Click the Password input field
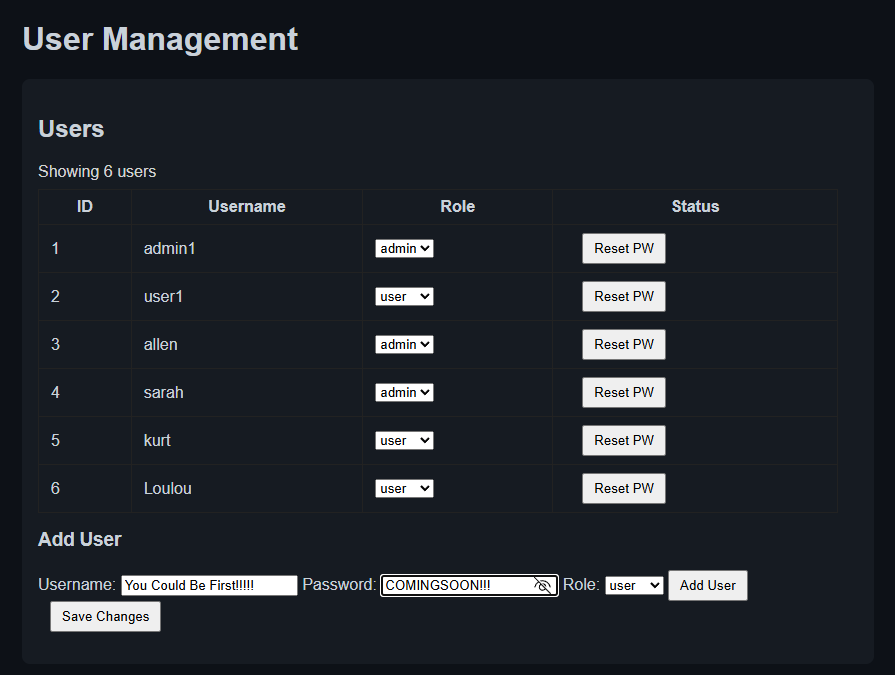The height and width of the screenshot is (675, 895). tap(460, 585)
